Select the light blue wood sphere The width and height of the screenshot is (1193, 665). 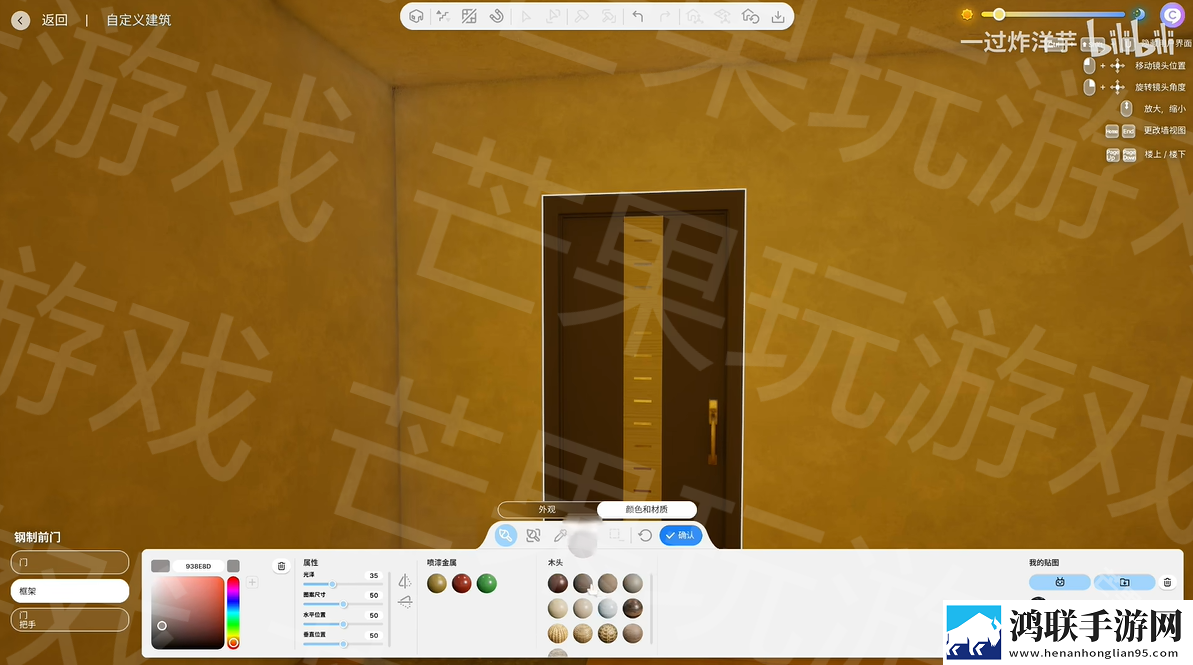608,609
